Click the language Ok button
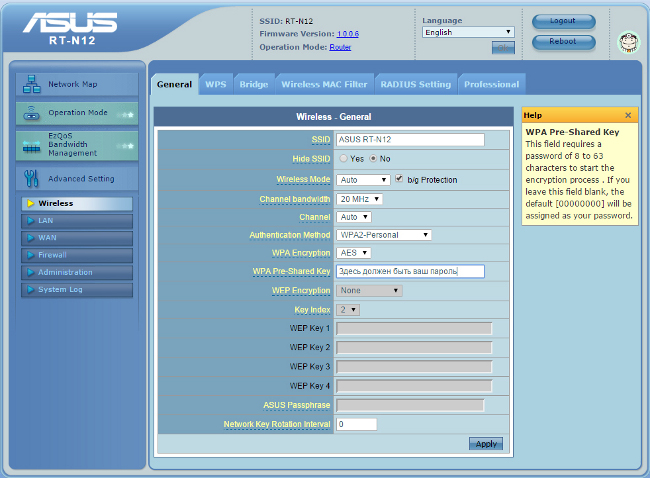Image resolution: width=650 pixels, height=478 pixels. click(x=503, y=48)
